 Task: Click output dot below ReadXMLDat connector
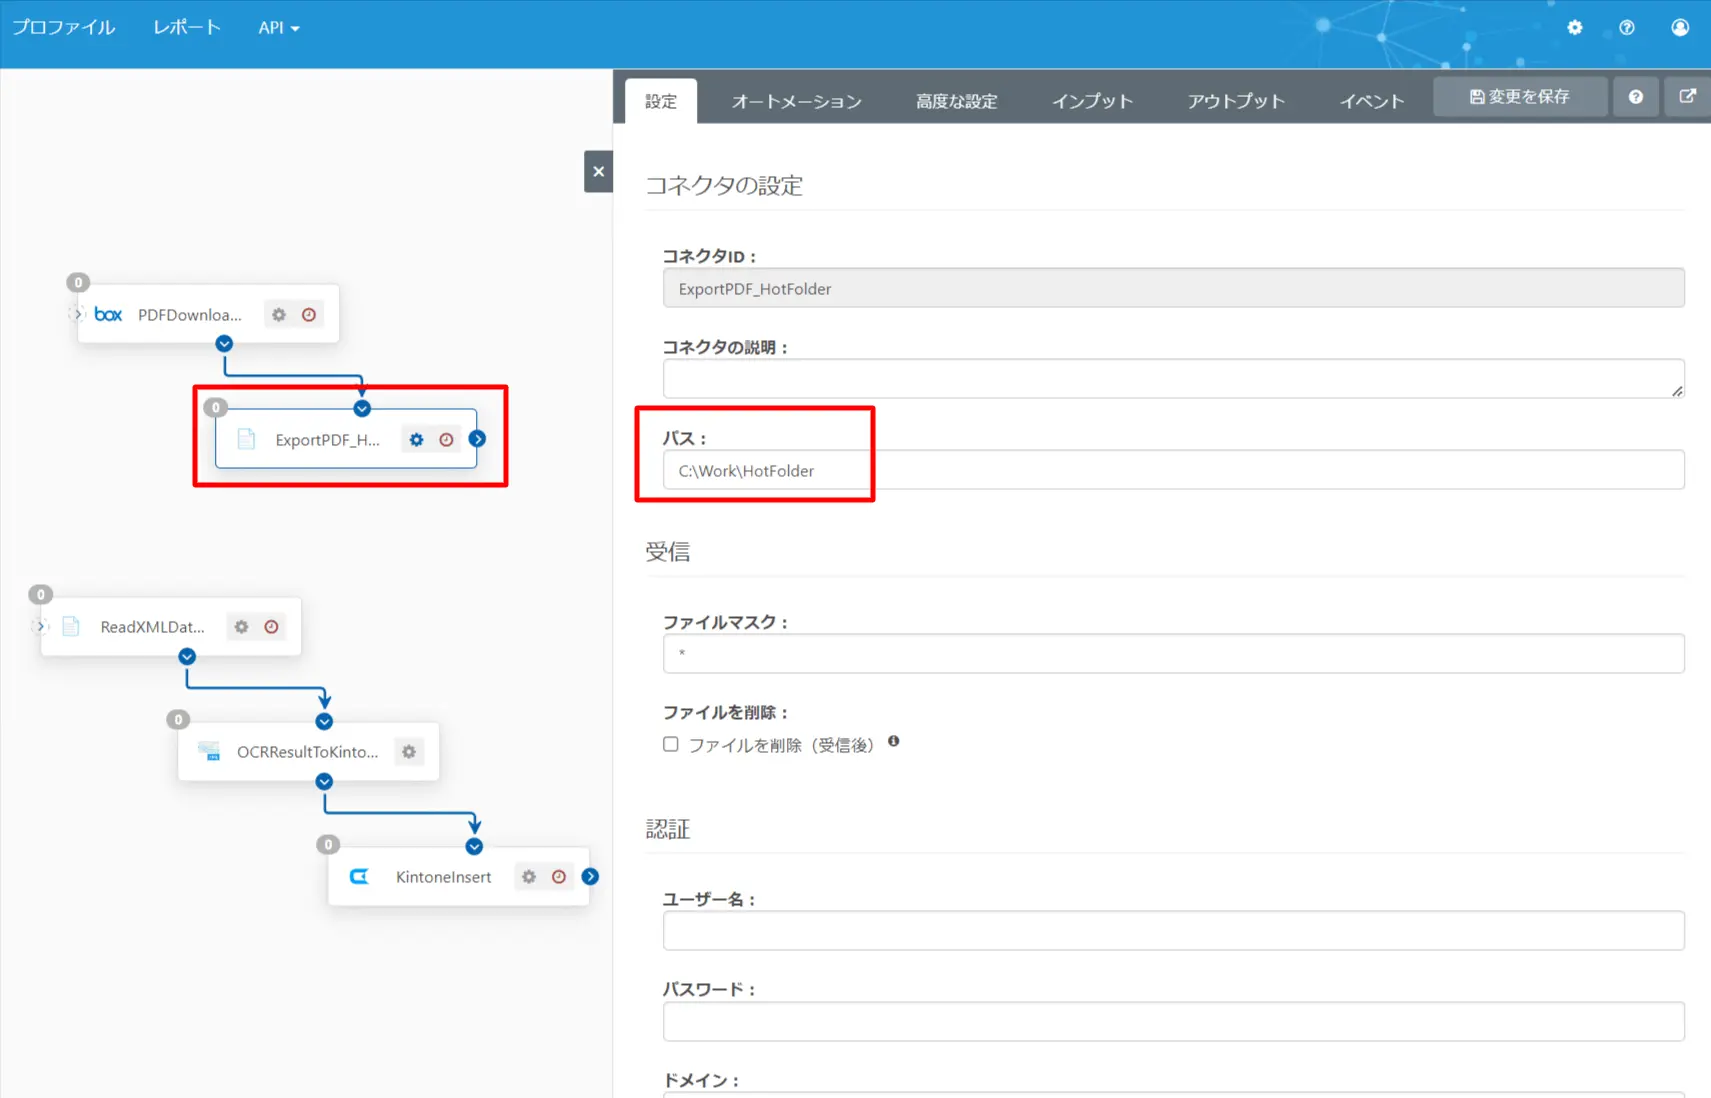click(187, 657)
